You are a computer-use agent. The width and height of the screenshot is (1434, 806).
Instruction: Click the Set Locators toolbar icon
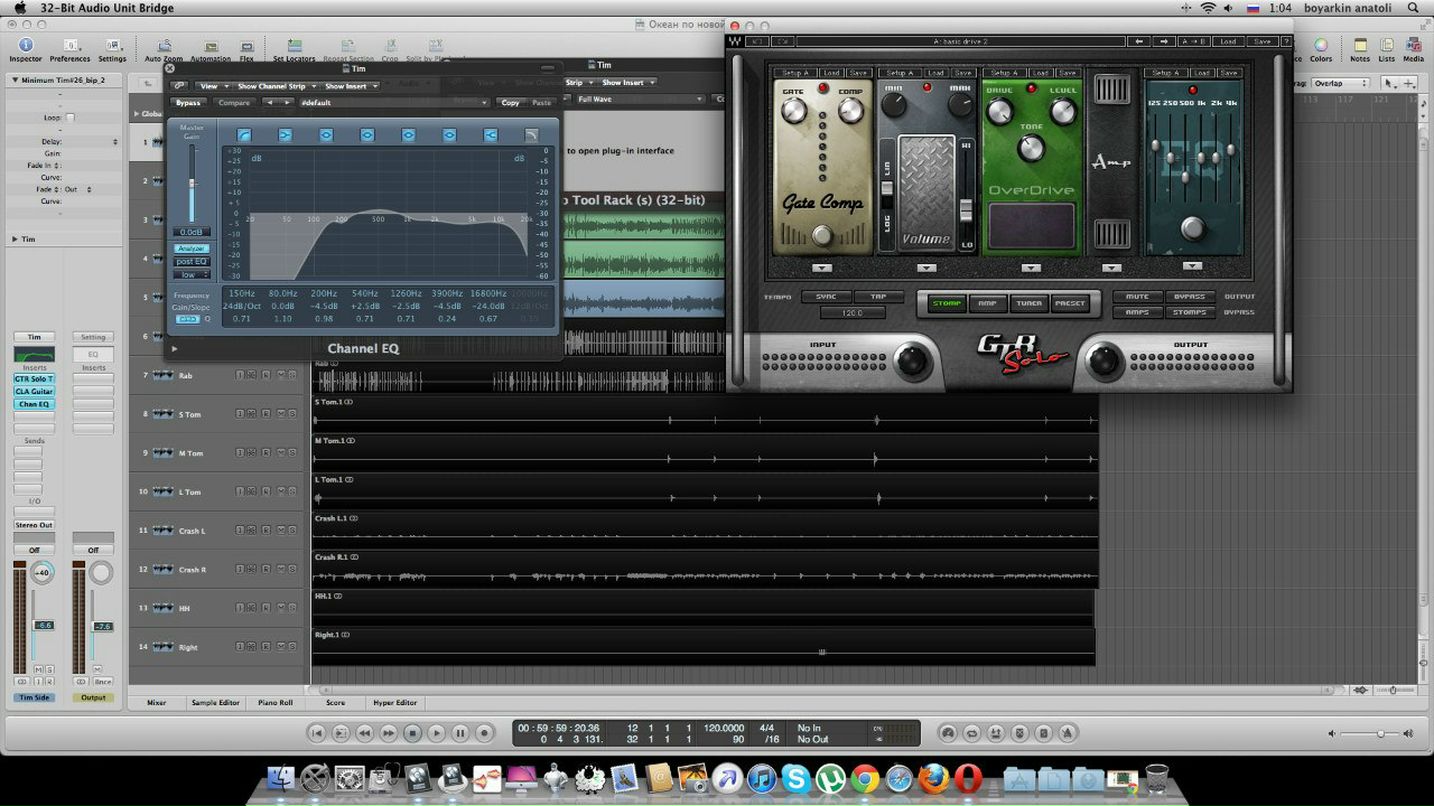point(294,46)
